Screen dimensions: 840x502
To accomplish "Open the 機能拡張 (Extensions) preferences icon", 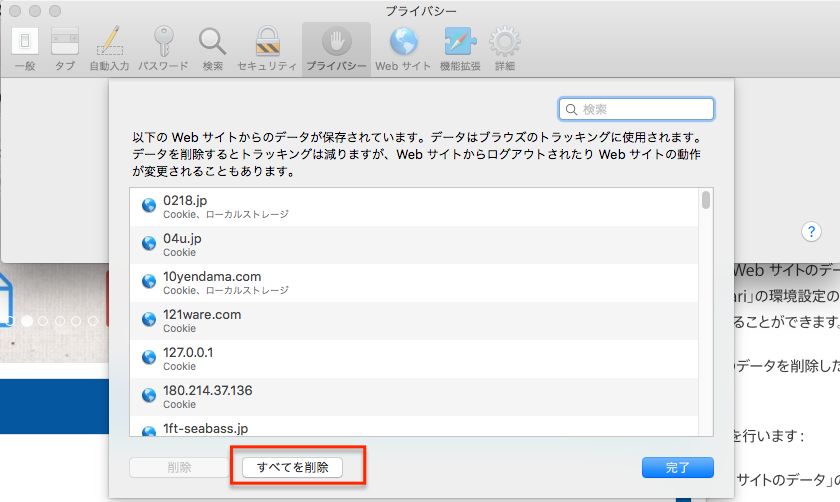I will pos(460,43).
